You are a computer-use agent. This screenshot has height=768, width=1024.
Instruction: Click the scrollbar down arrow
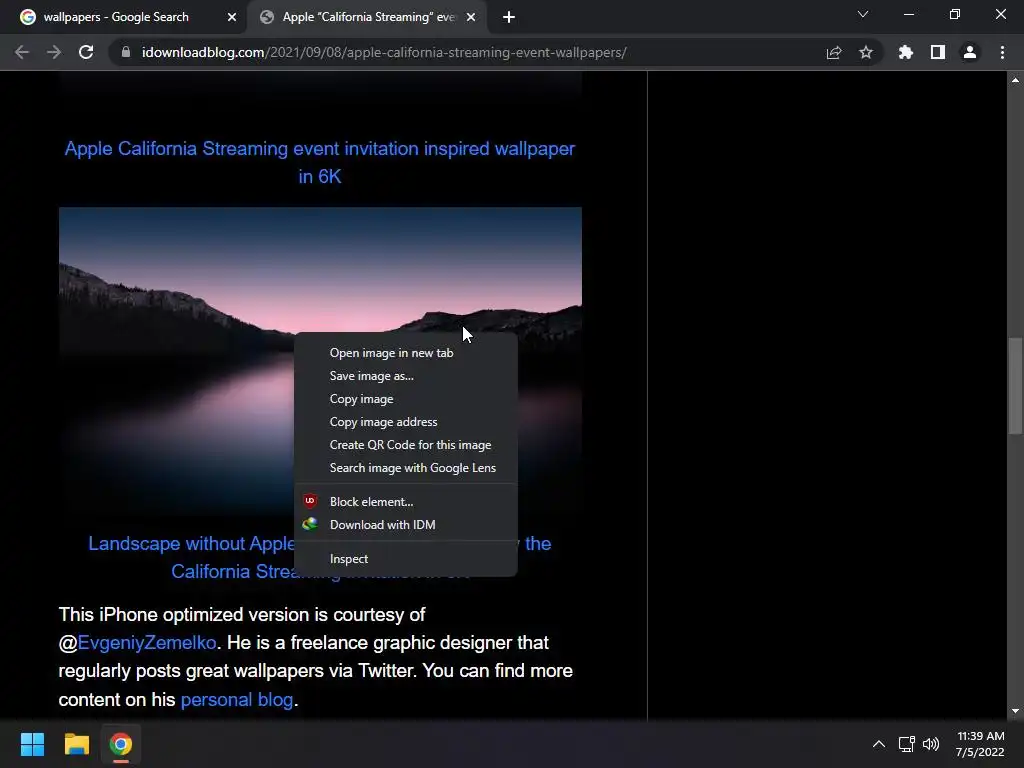[1015, 711]
